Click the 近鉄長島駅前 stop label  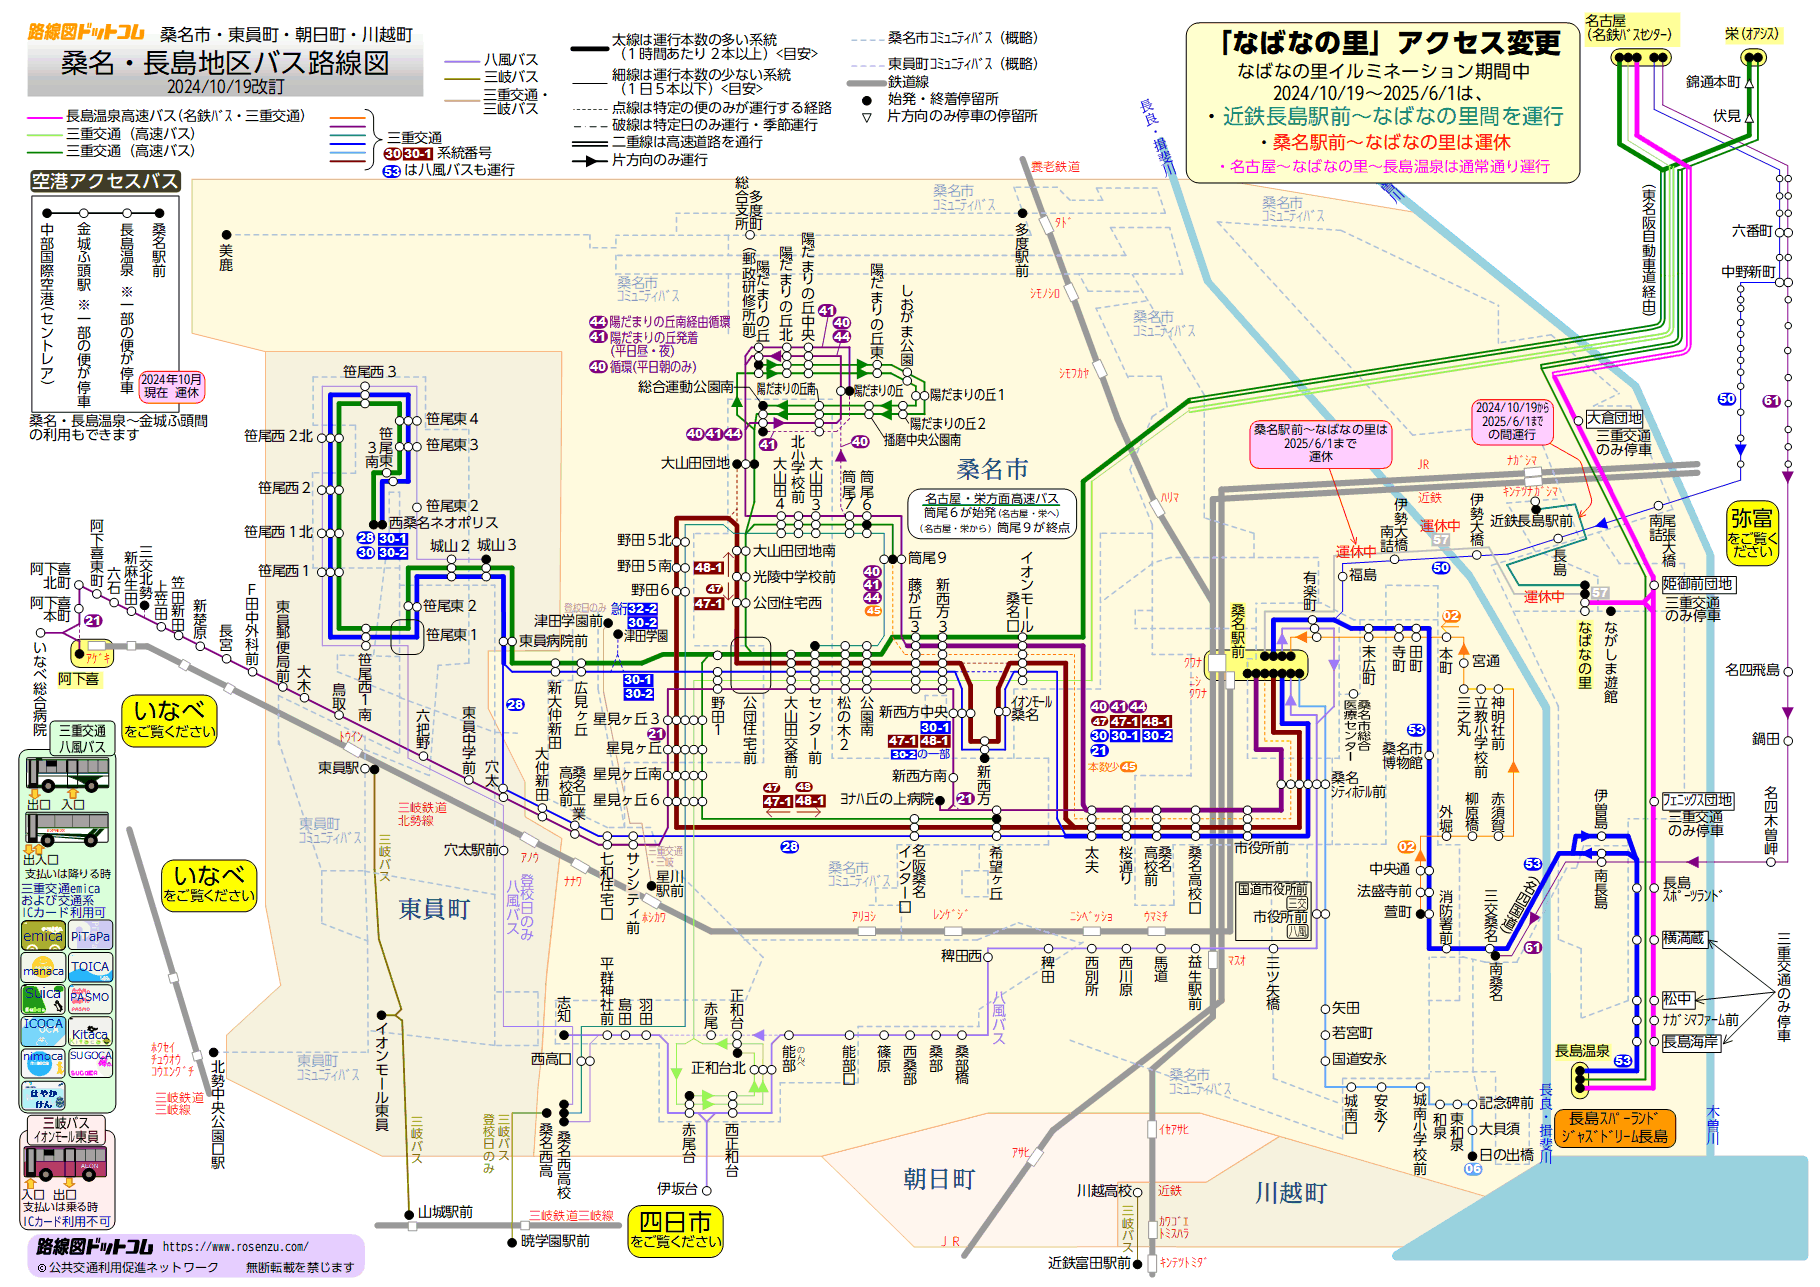click(x=1531, y=521)
